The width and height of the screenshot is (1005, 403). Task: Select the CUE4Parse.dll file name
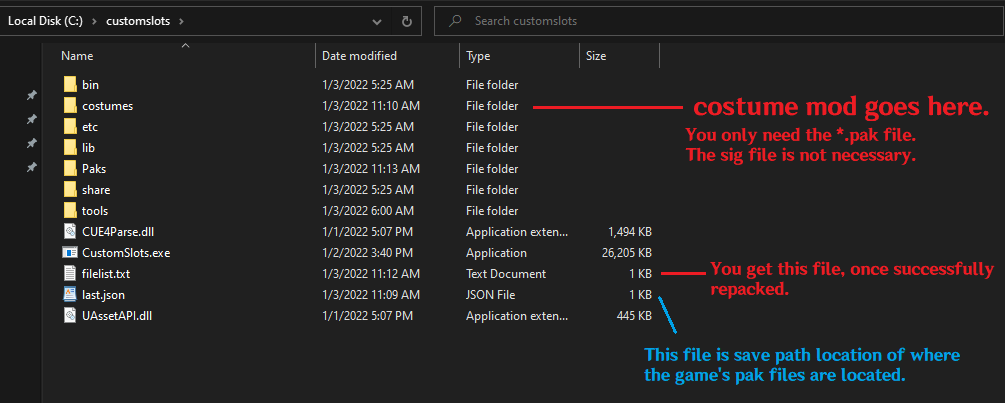click(x=119, y=231)
